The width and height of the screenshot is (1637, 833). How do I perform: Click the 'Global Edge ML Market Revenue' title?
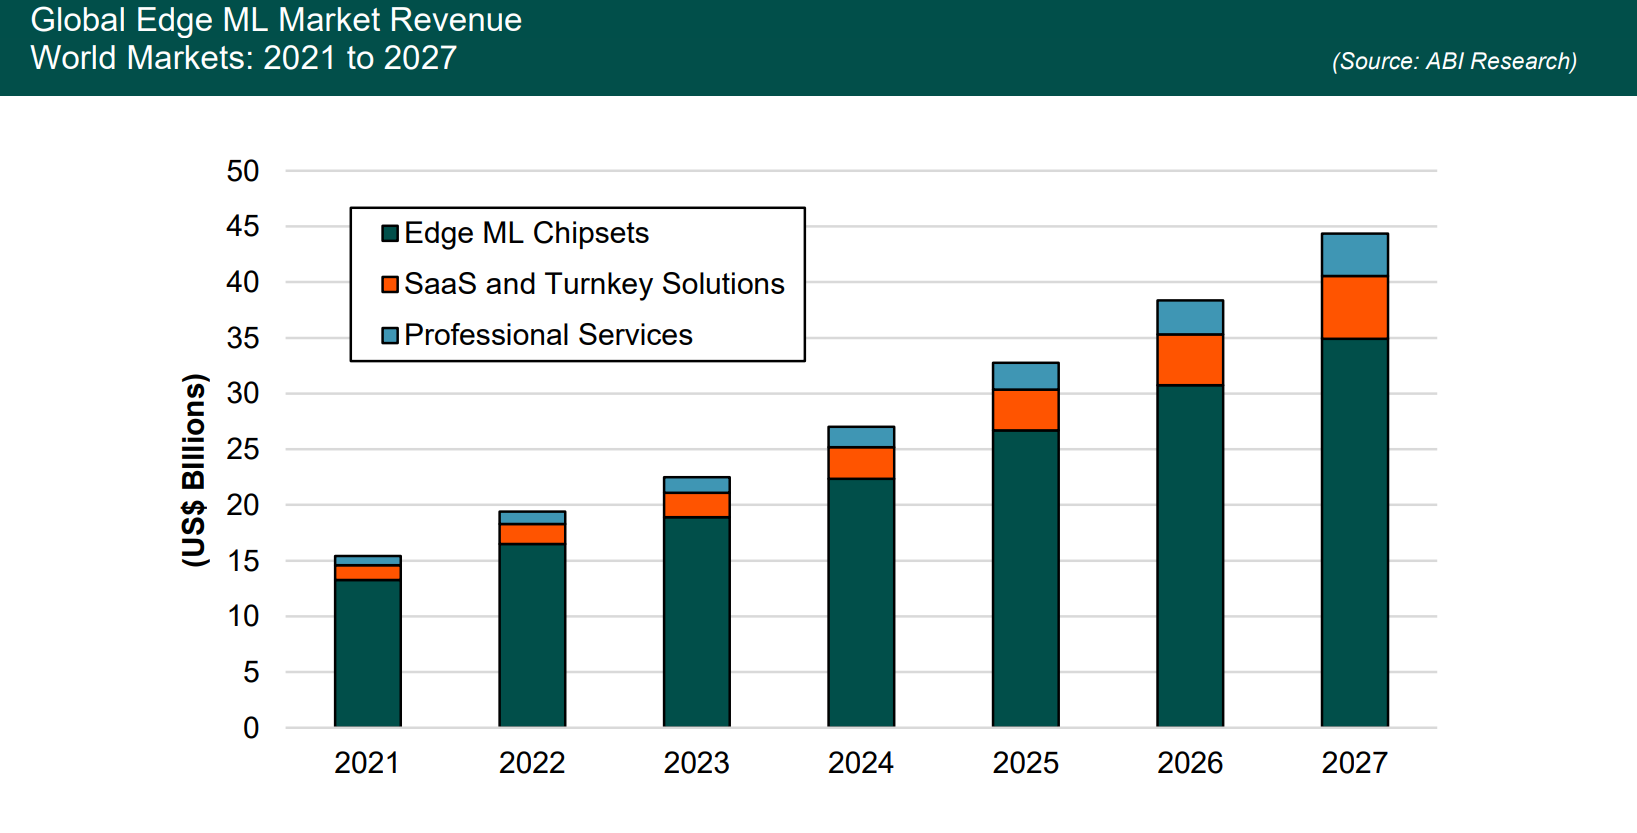pyautogui.click(x=276, y=20)
